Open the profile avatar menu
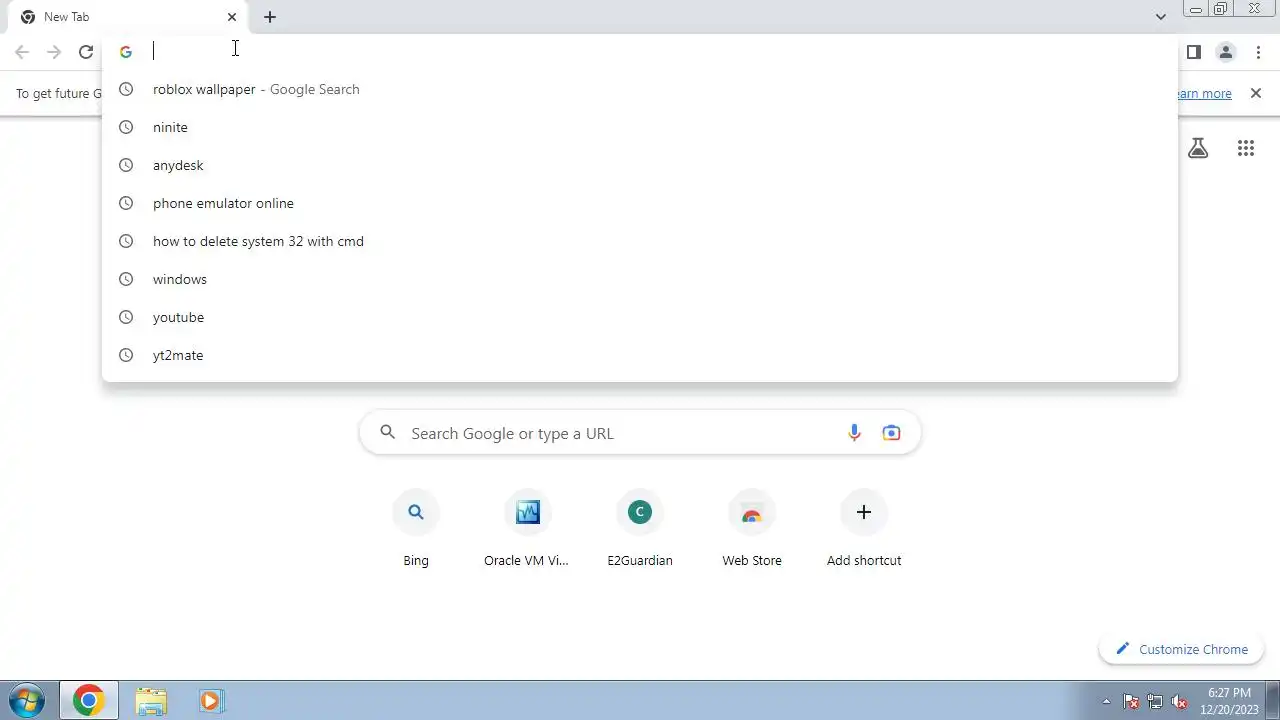The width and height of the screenshot is (1280, 720). [1226, 52]
